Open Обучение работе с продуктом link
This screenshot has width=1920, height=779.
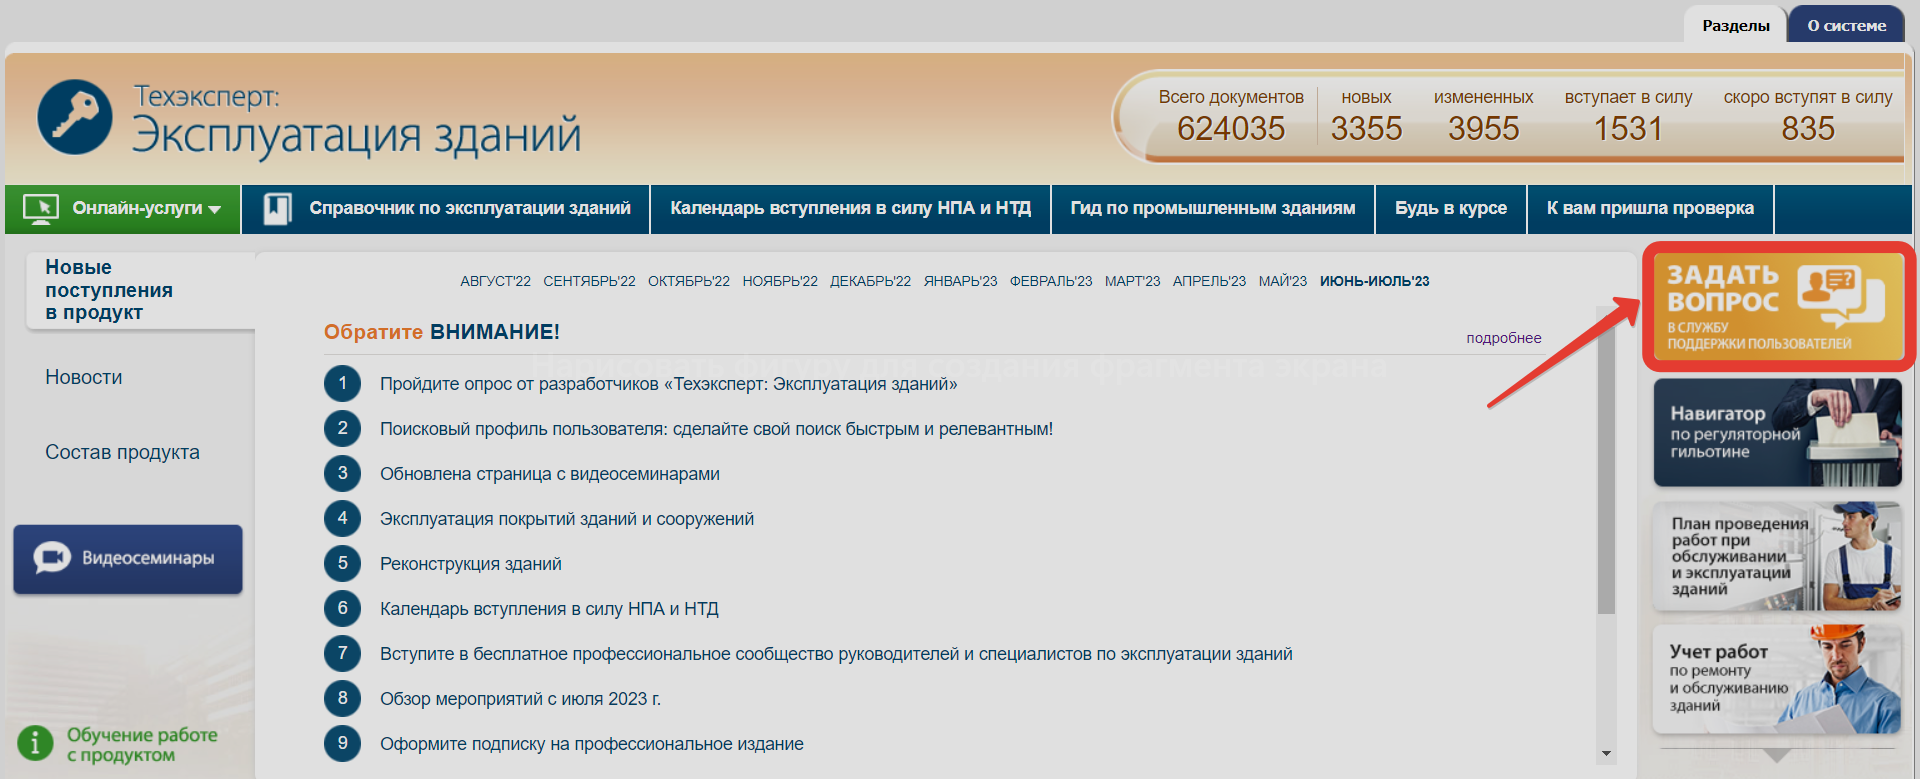click(142, 745)
